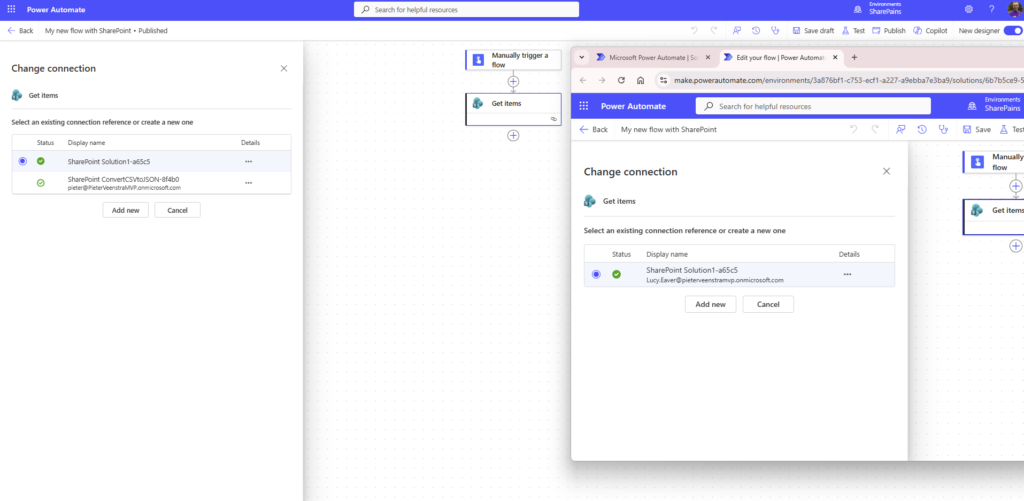Open version history icon in front window toolbar
This screenshot has height=501, width=1024.
point(921,129)
